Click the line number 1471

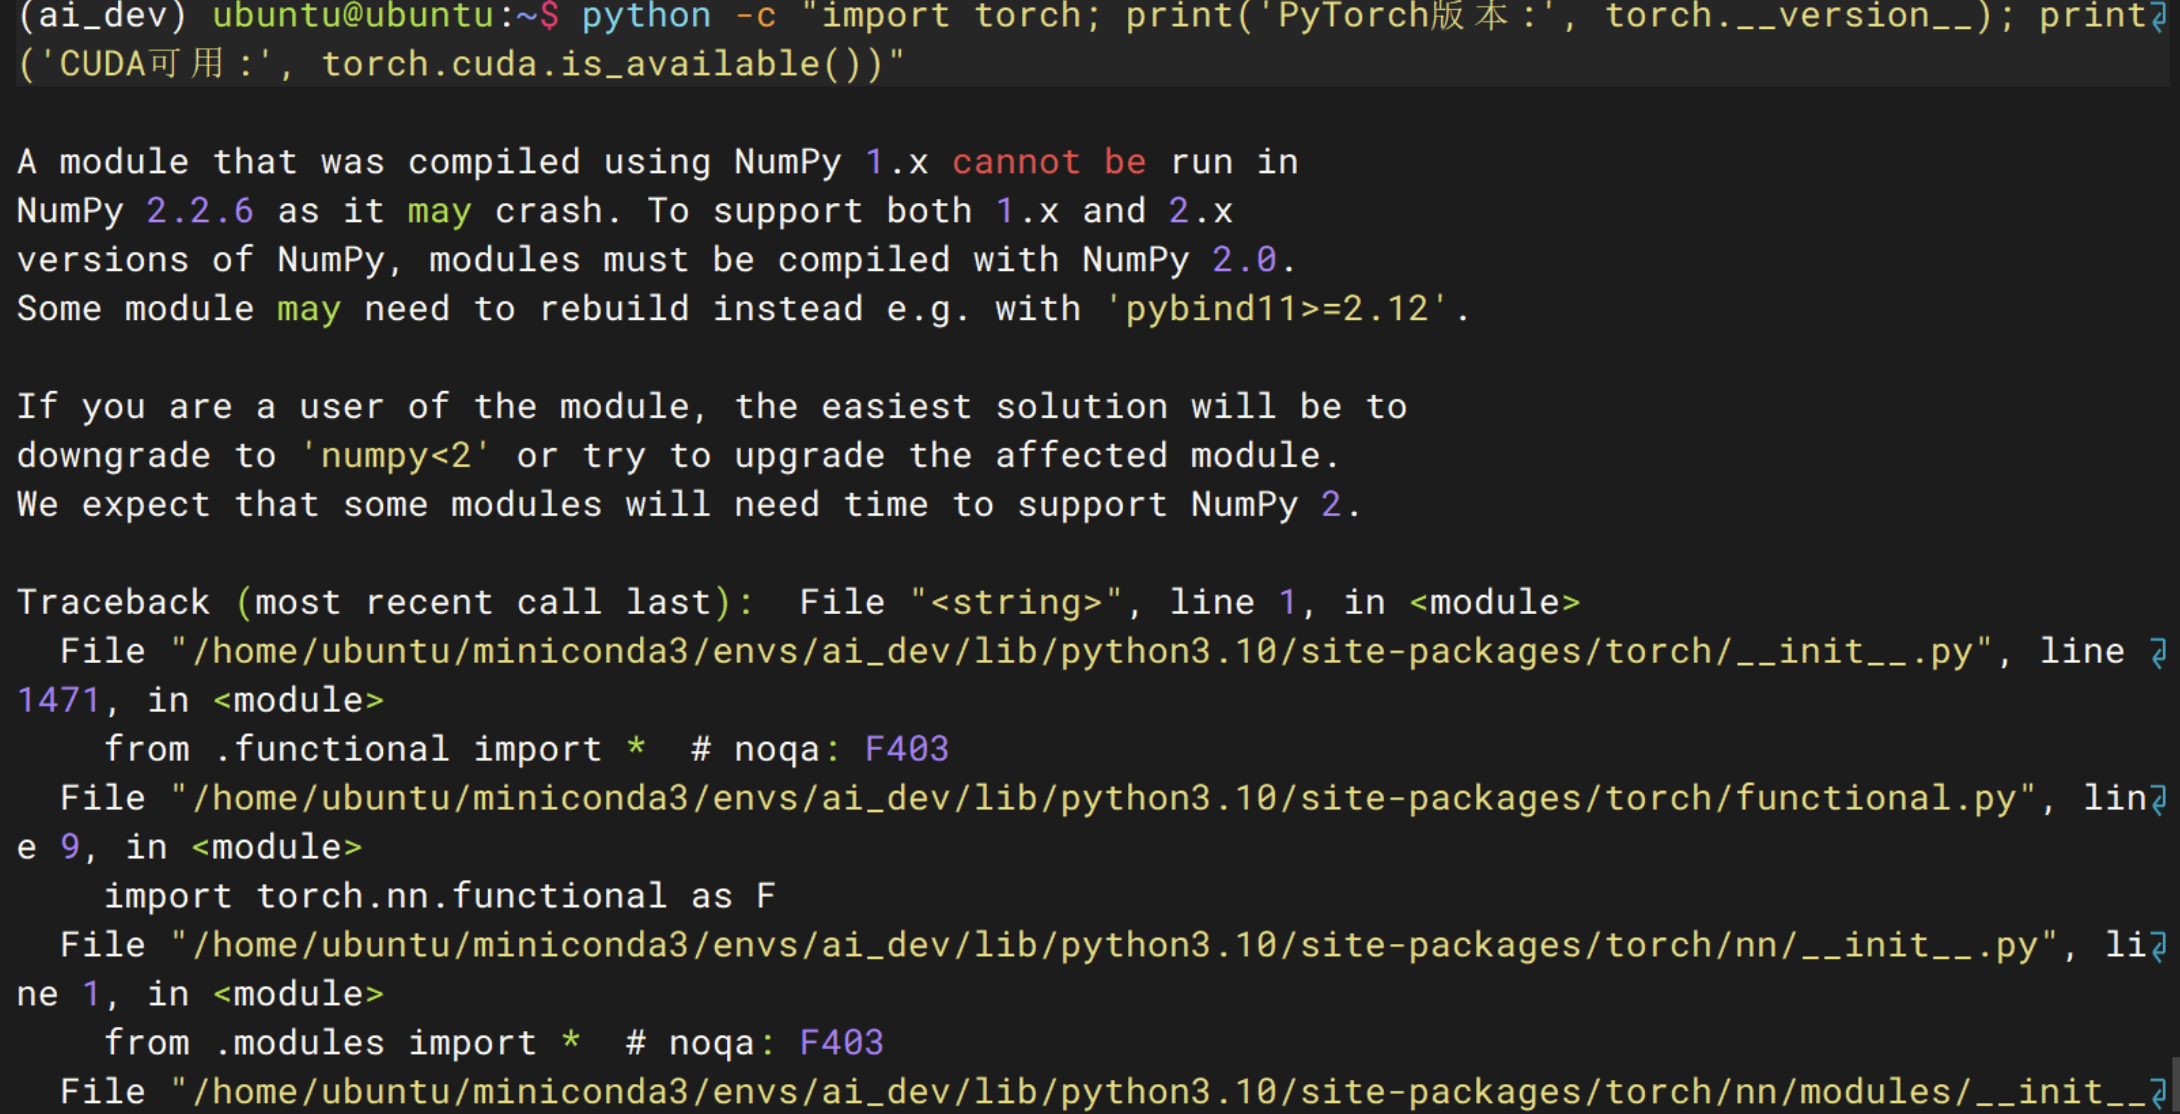(x=59, y=700)
